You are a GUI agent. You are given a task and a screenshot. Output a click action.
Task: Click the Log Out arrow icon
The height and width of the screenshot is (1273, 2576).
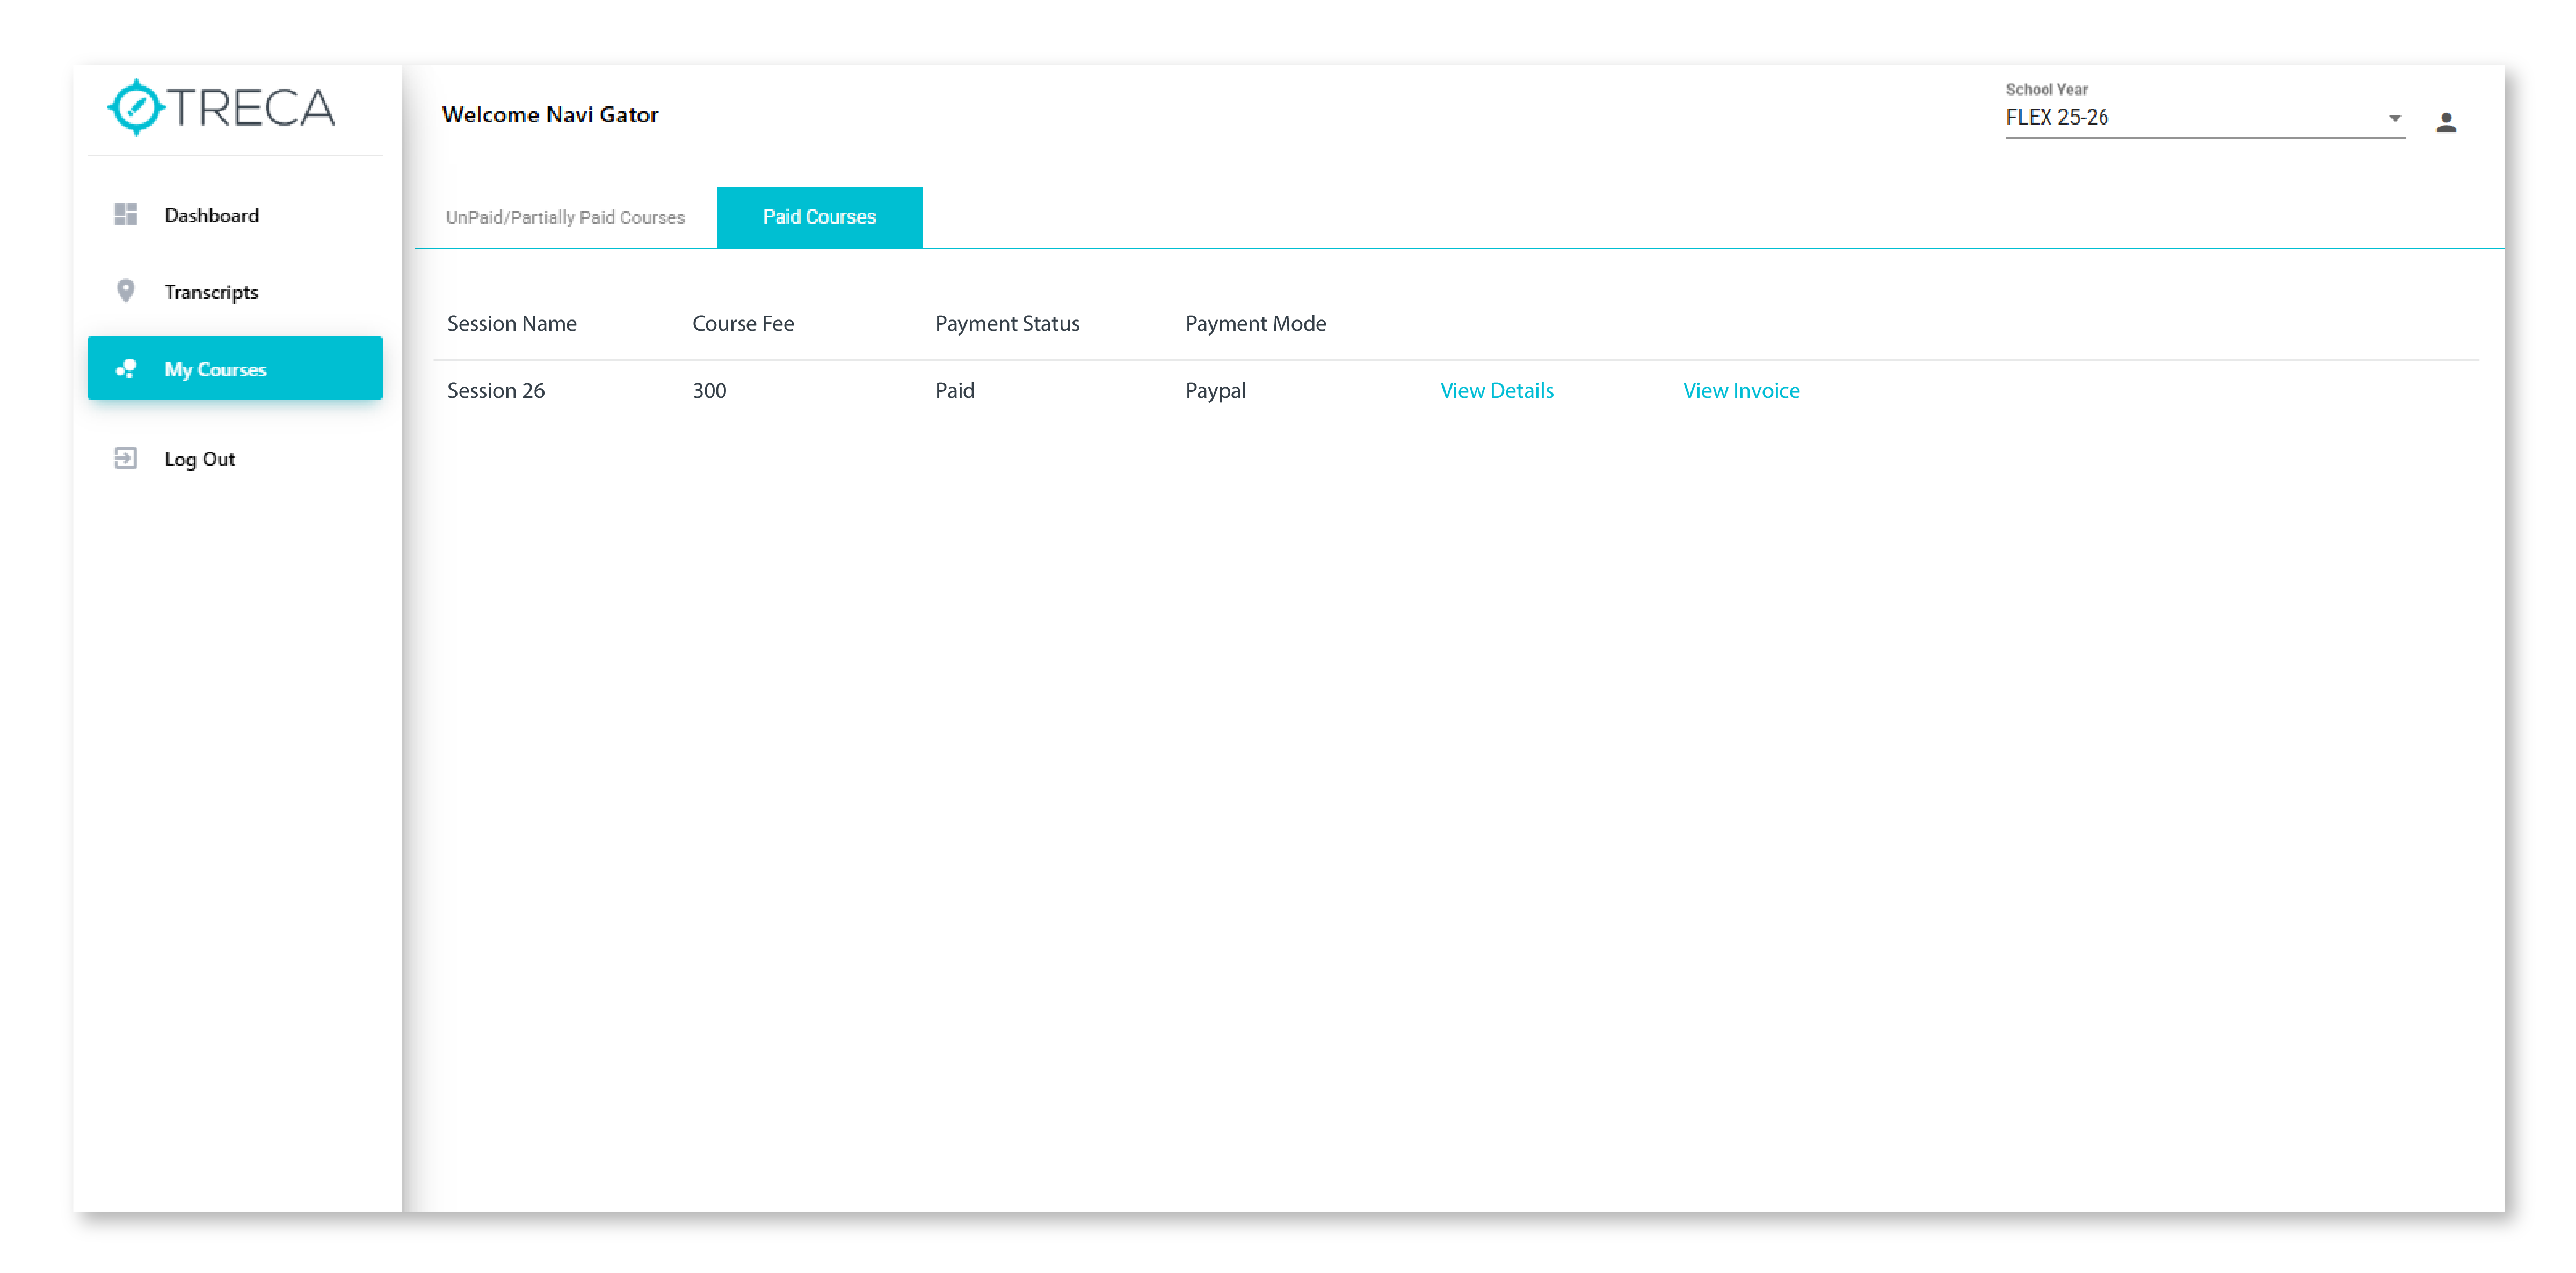(x=126, y=458)
